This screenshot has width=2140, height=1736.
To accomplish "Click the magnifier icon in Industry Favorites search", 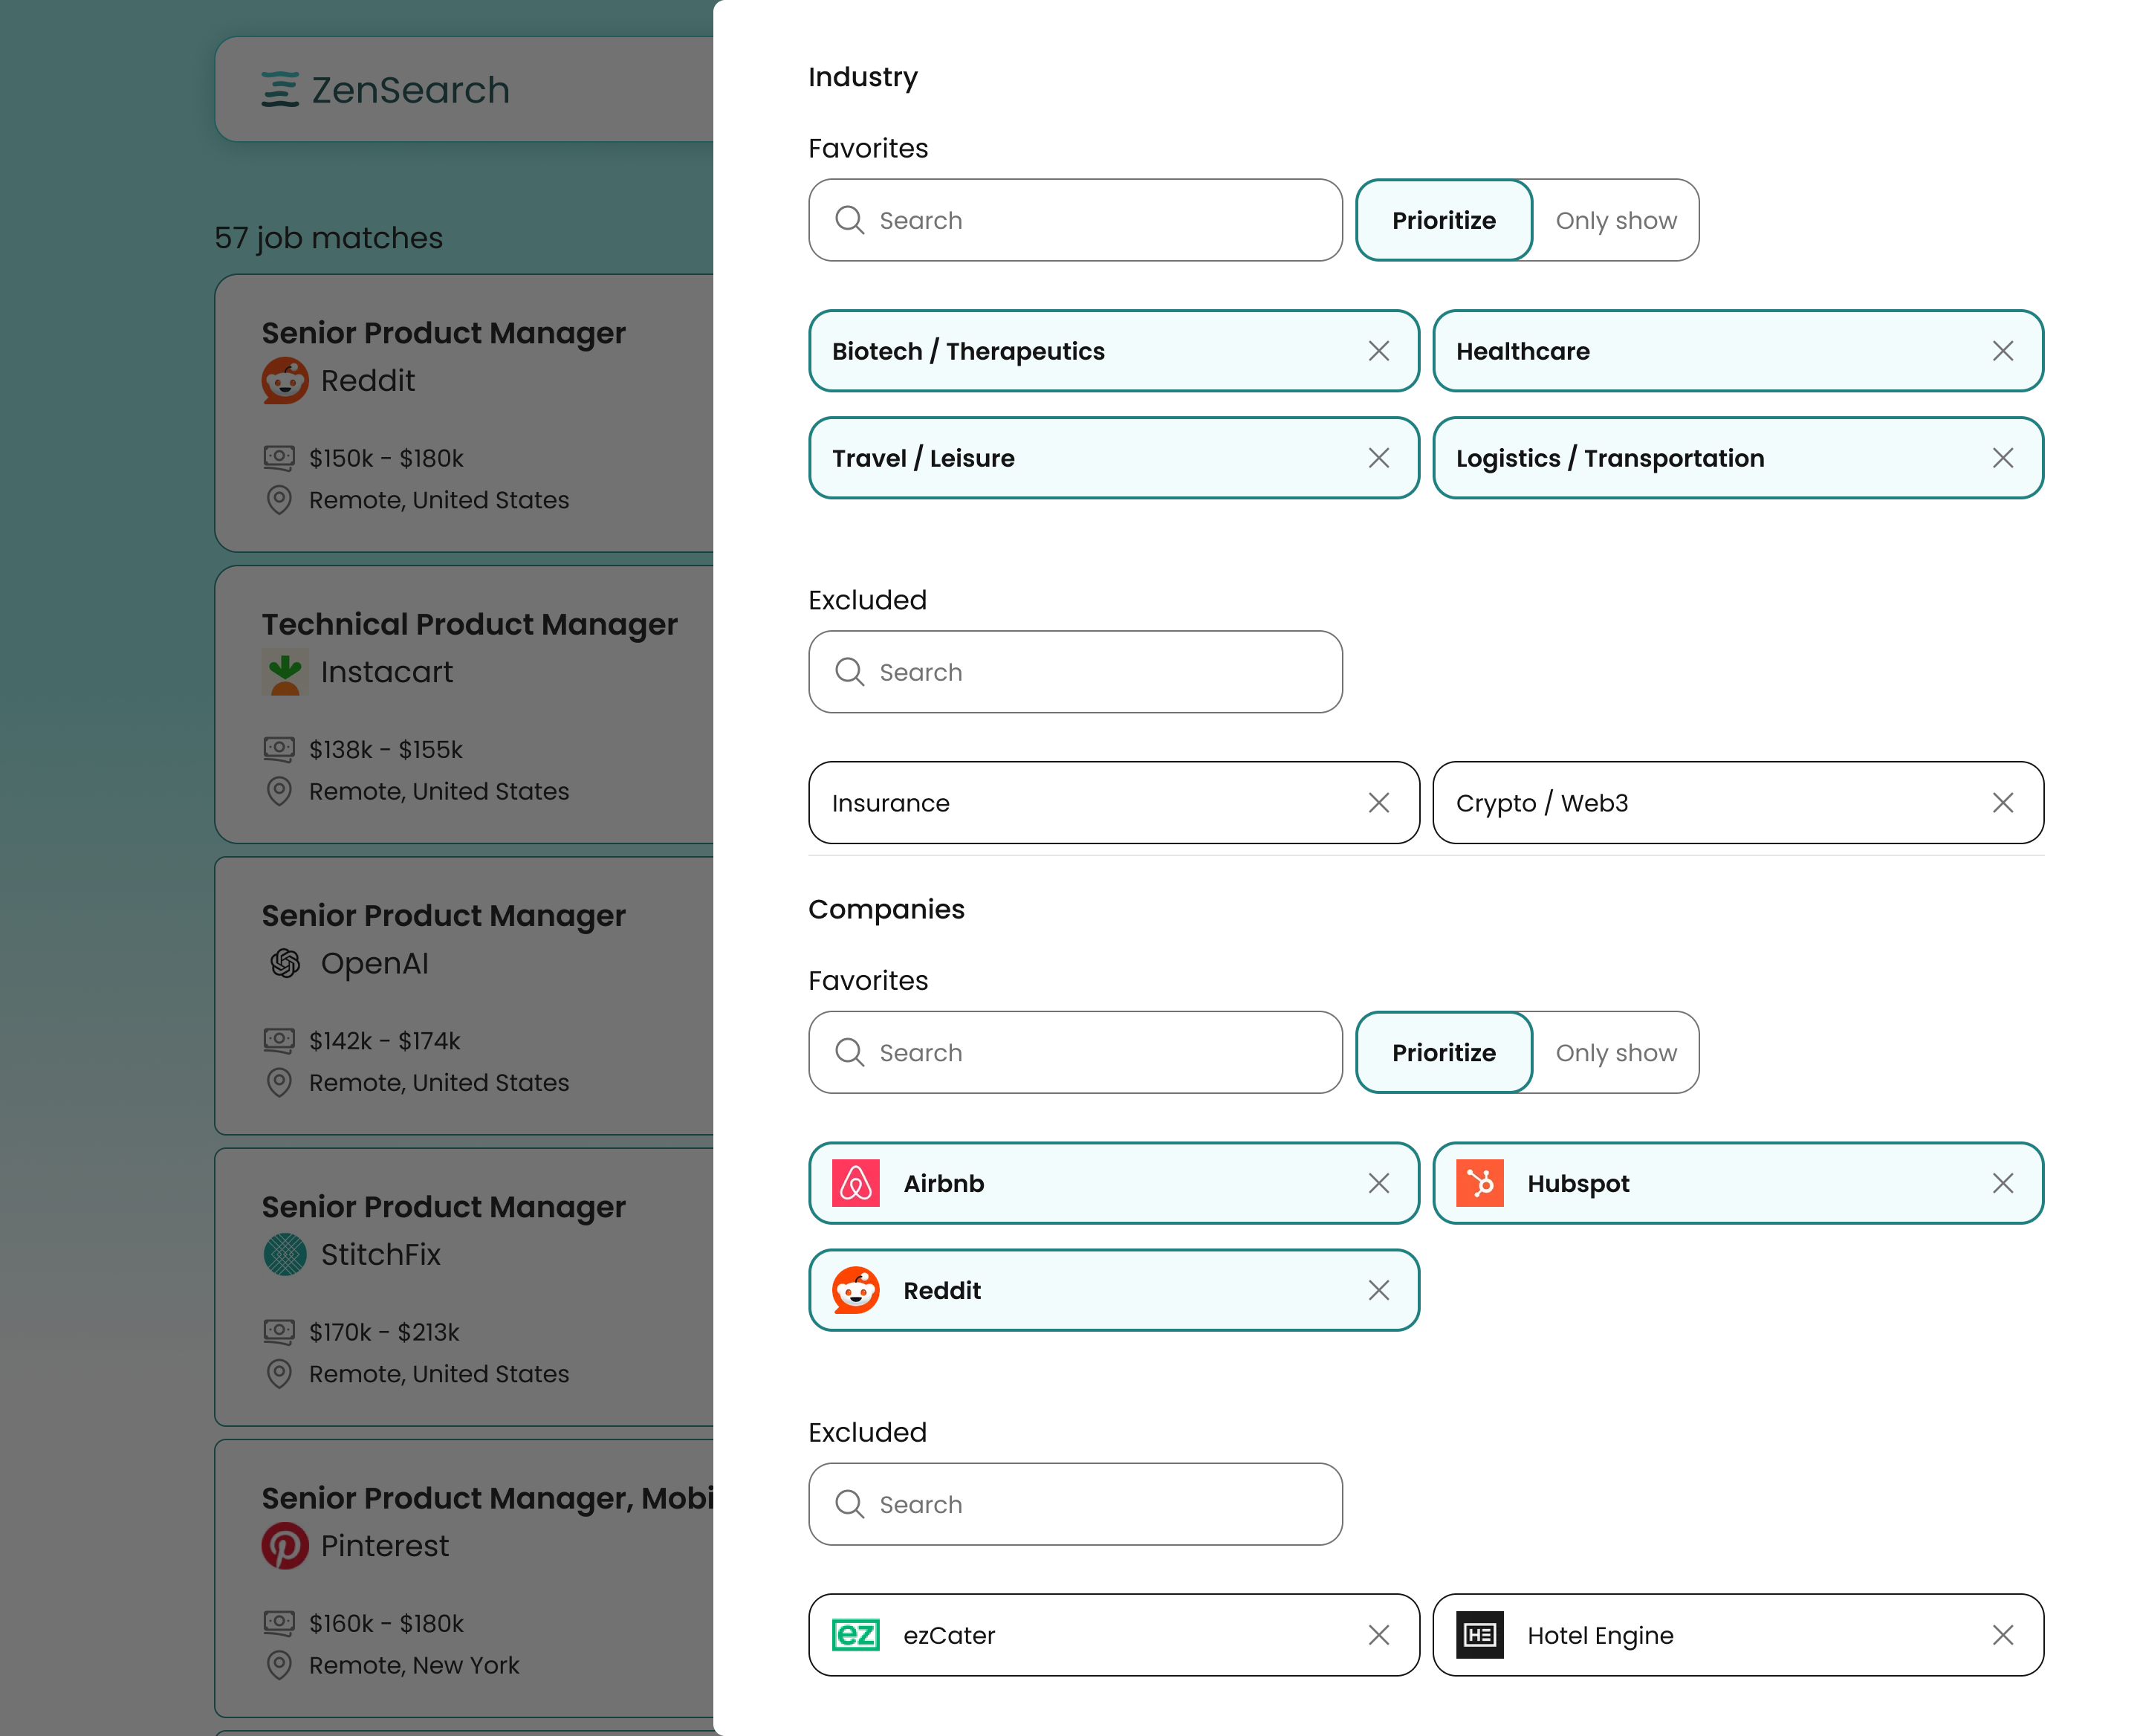I will 849,220.
